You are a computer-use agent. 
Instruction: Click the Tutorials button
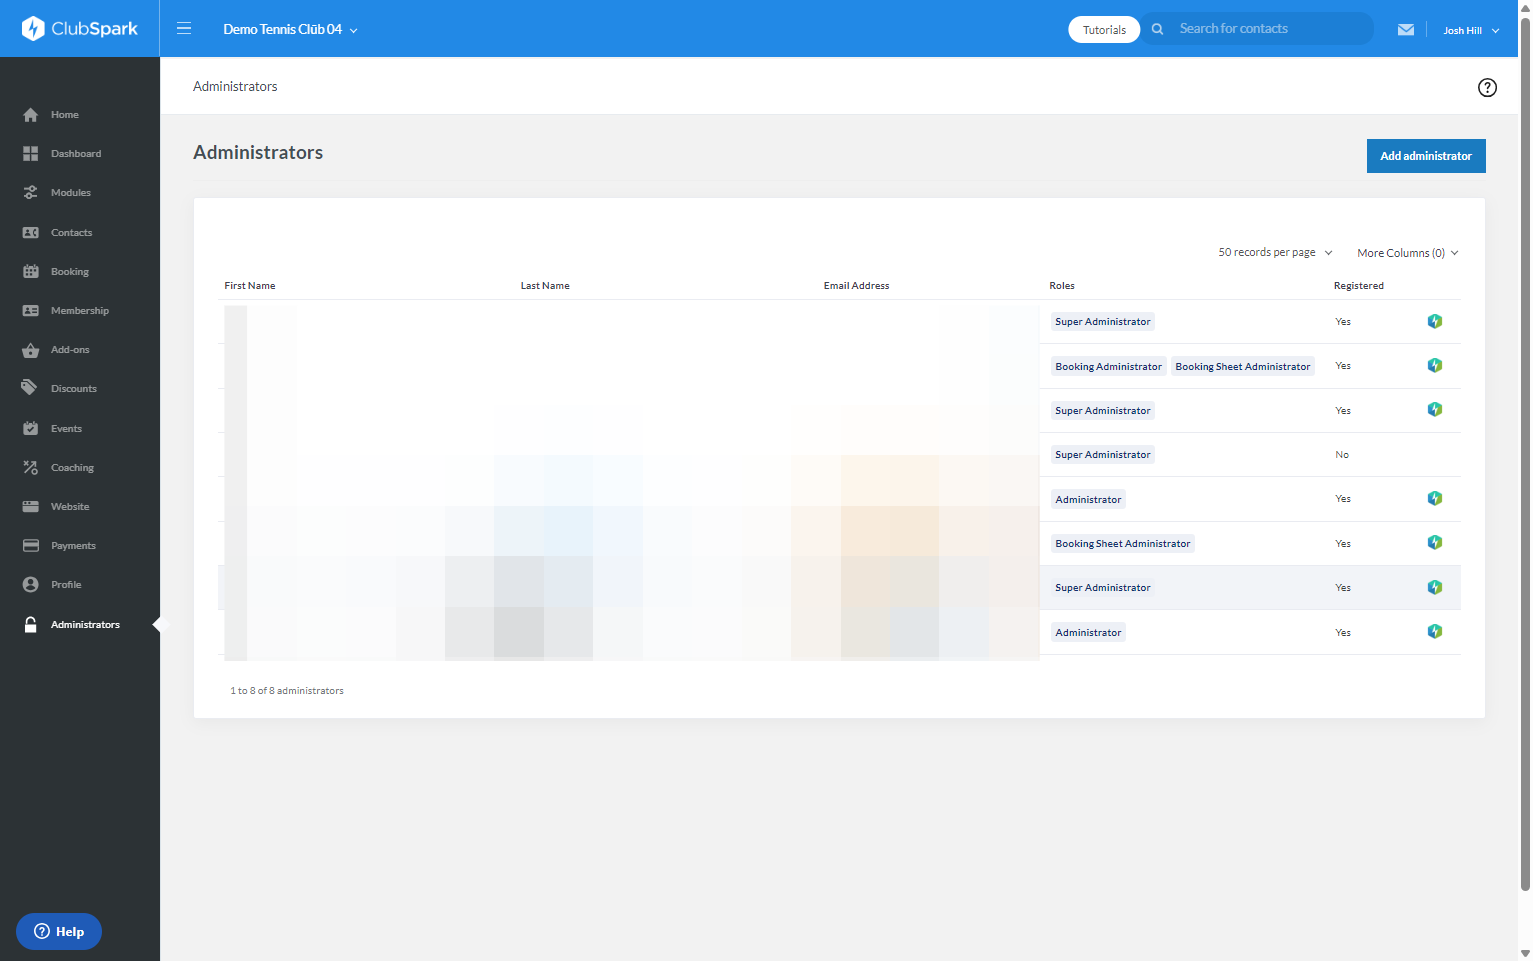[1104, 30]
